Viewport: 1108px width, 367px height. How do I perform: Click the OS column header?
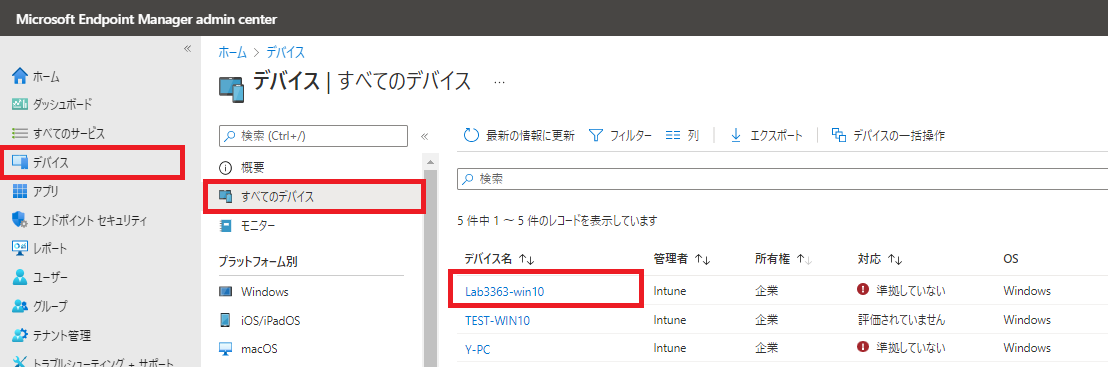1010,260
